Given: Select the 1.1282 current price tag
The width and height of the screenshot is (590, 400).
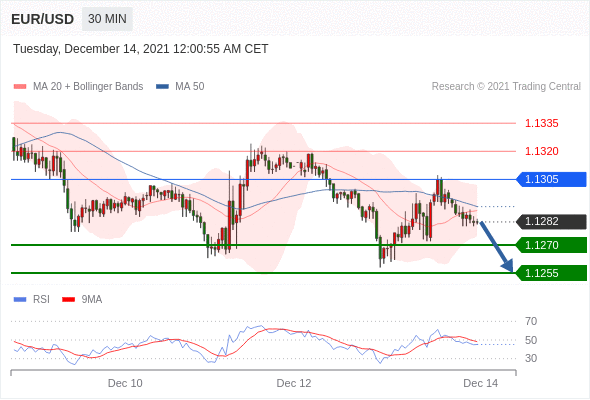Looking at the screenshot, I should coord(551,222).
